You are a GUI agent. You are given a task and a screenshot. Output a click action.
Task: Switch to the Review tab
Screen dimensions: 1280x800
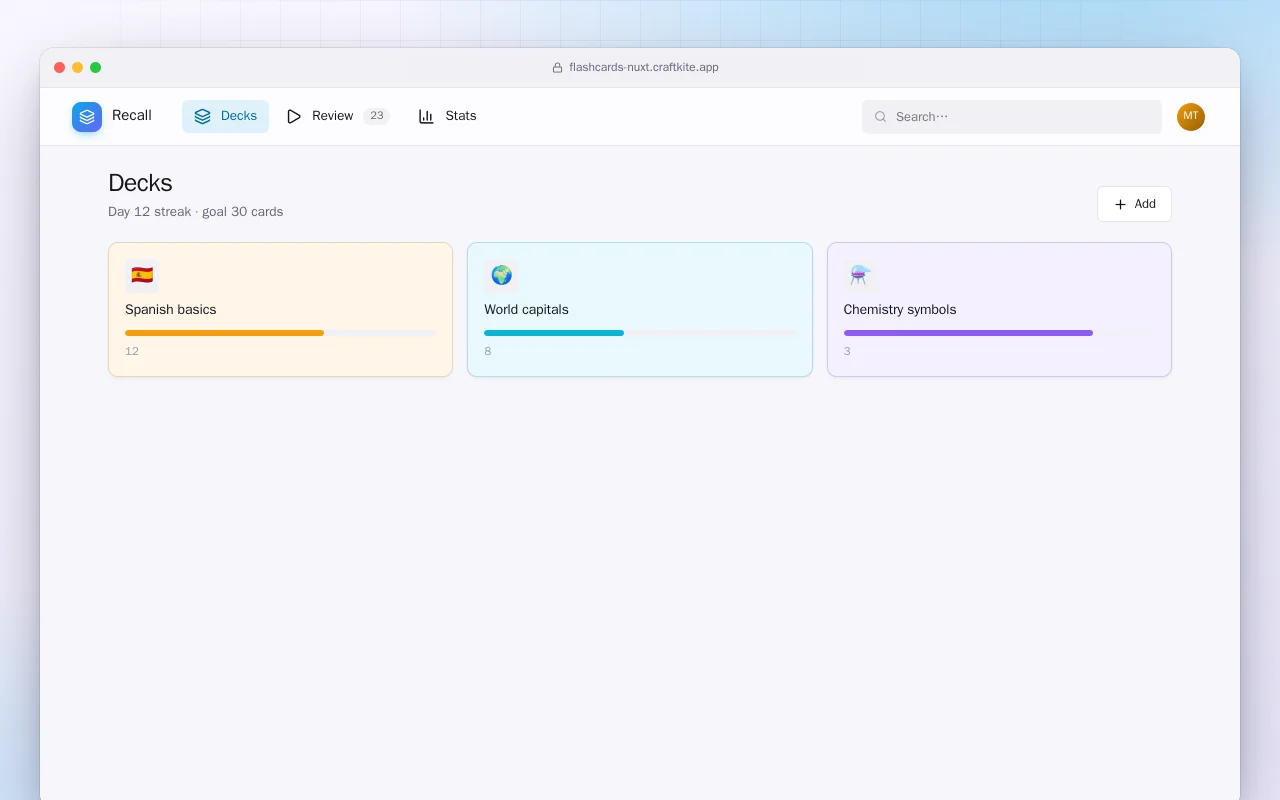point(338,116)
